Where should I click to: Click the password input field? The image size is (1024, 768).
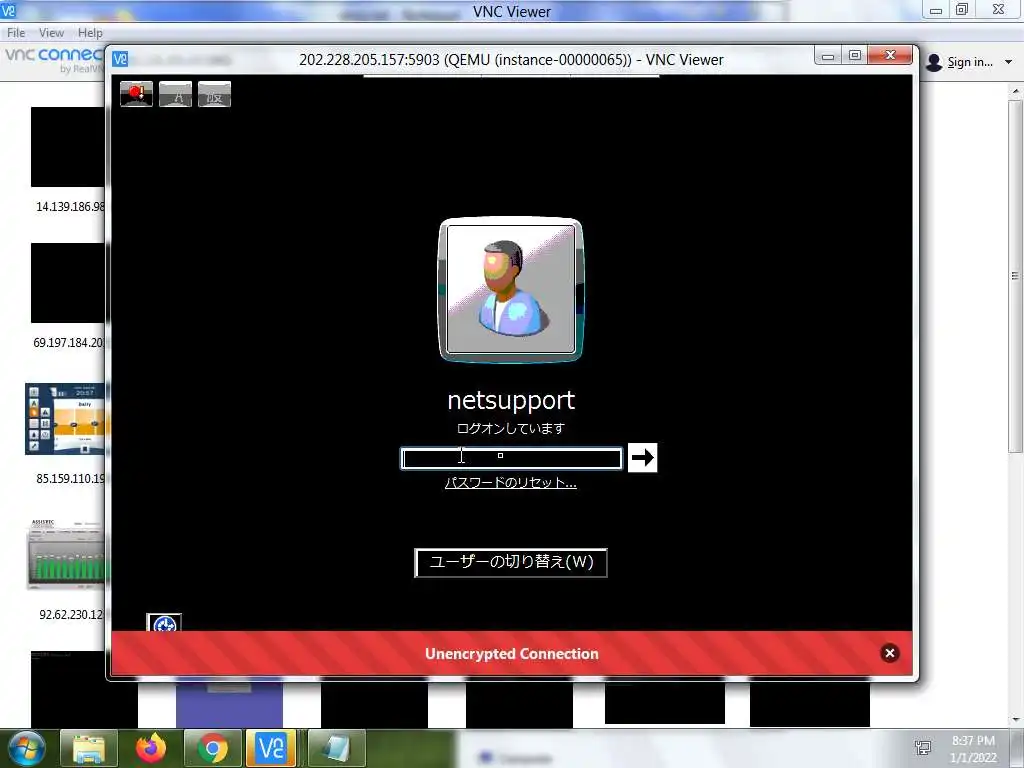(511, 458)
